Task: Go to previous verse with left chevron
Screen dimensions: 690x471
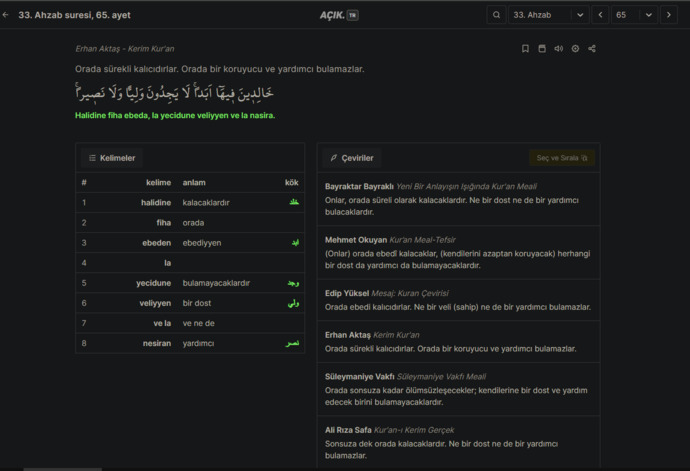Action: coord(600,15)
